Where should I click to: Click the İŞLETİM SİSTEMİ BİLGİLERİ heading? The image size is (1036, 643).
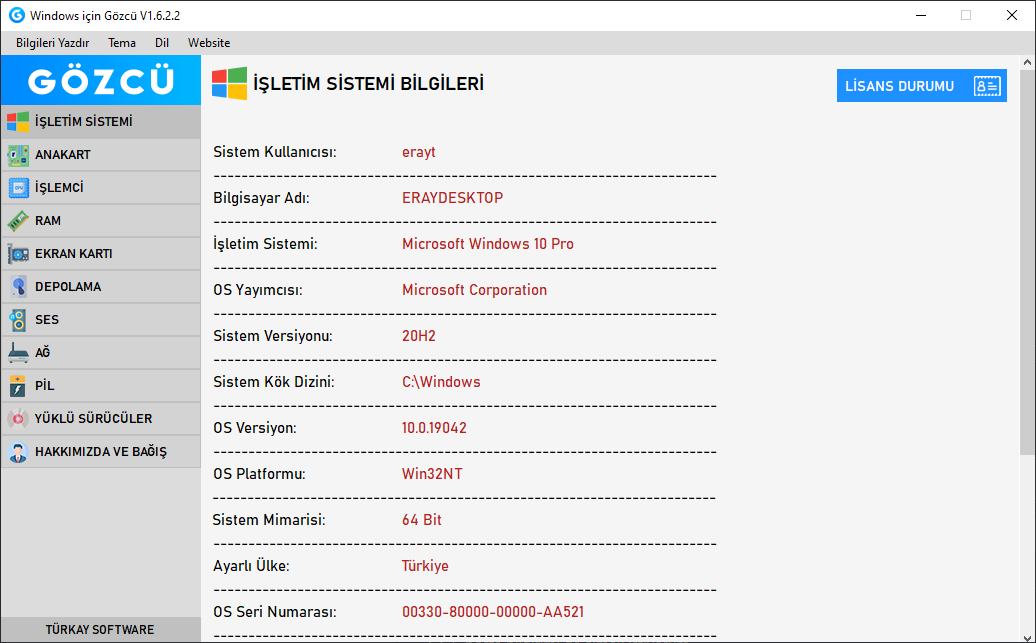[x=369, y=84]
